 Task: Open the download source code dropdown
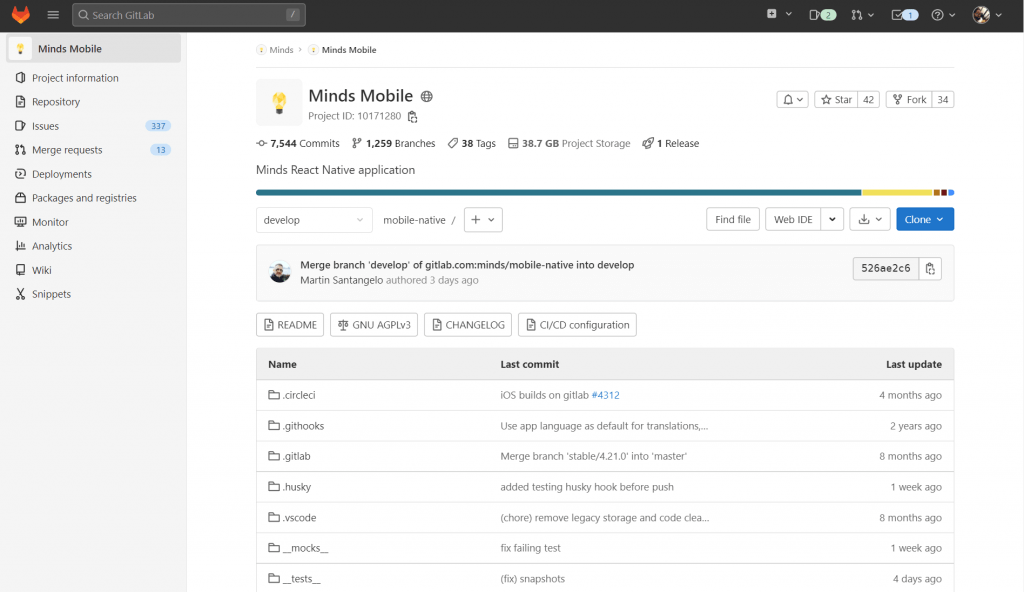pos(869,220)
